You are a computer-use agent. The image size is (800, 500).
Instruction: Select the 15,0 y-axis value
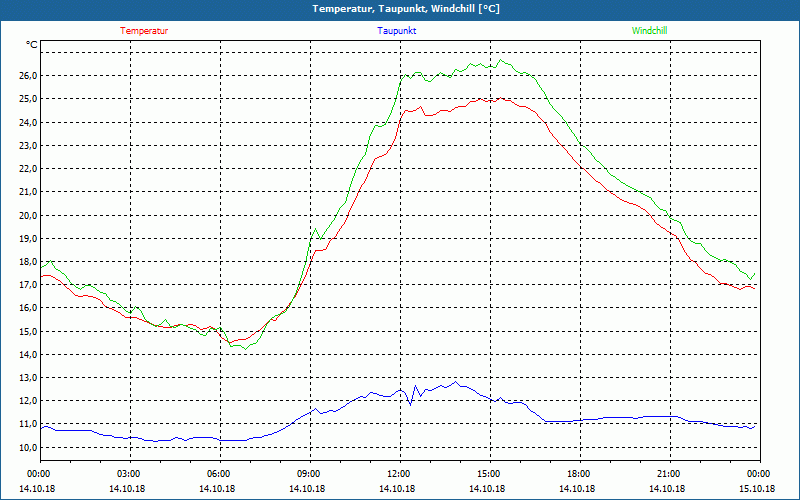(x=28, y=332)
